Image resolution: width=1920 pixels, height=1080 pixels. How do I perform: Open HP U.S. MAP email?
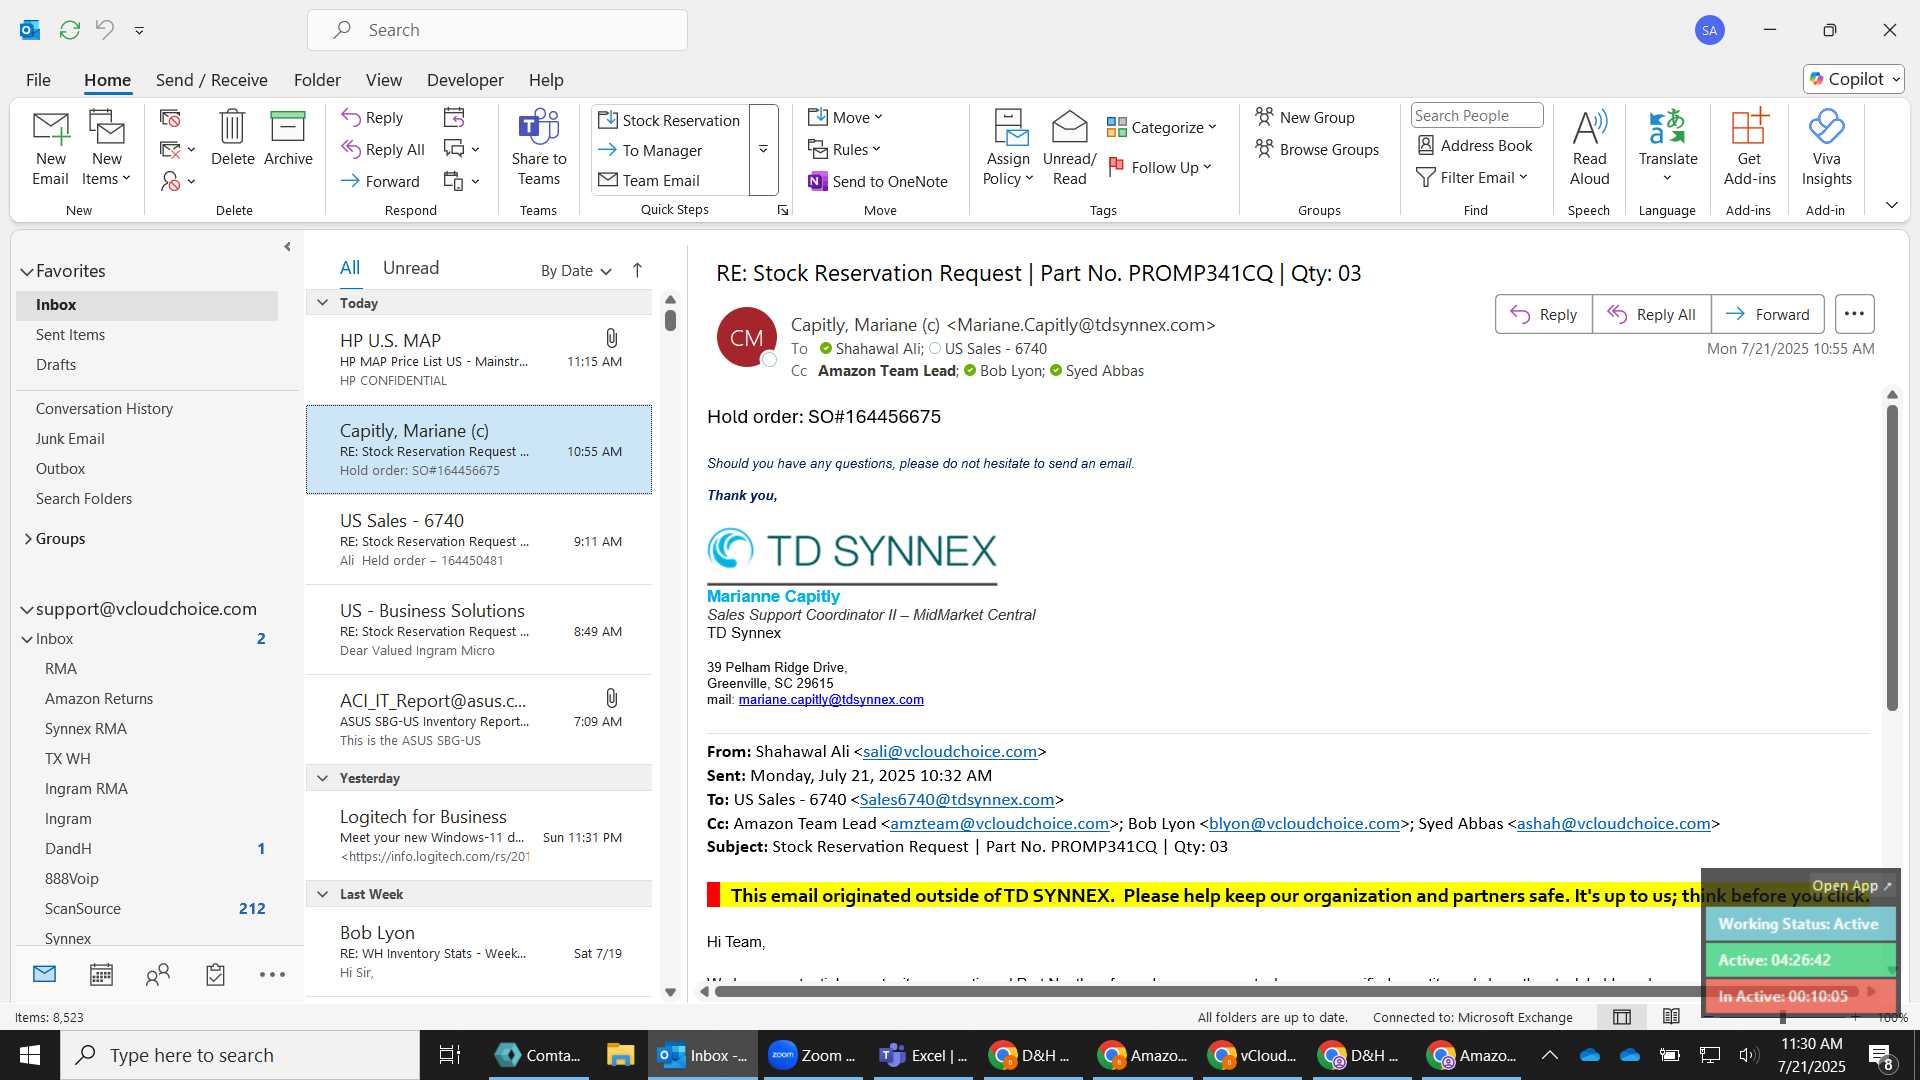(x=479, y=359)
